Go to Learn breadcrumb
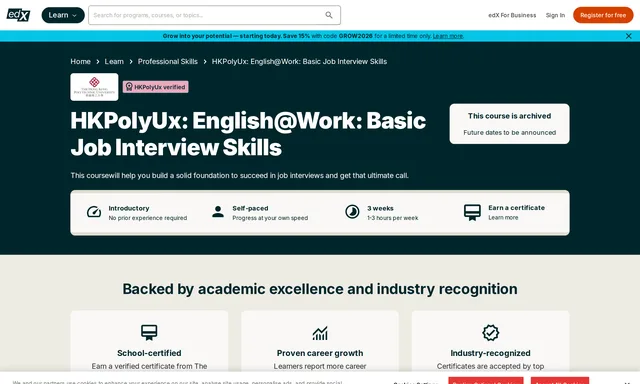Image resolution: width=640 pixels, height=384 pixels. [x=114, y=62]
